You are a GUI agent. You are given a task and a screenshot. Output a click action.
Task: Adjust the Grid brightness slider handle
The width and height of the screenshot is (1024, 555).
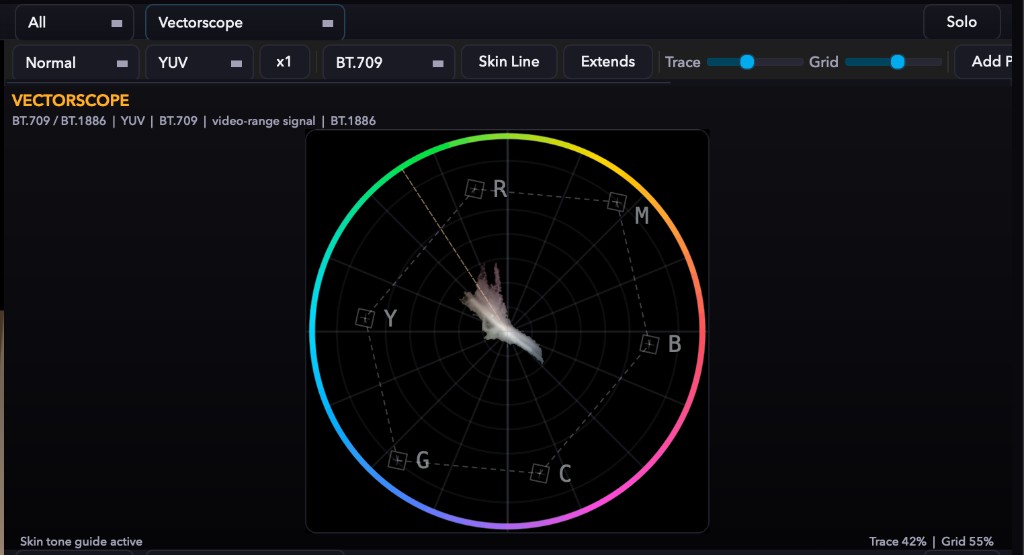(897, 62)
